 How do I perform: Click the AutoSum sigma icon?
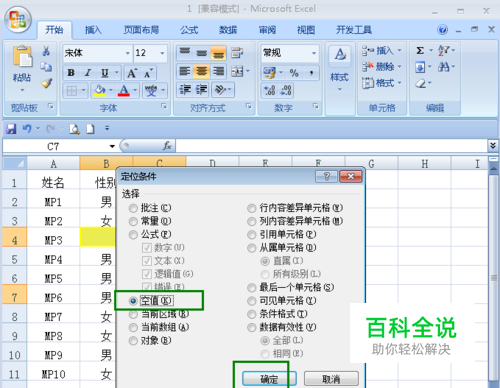tap(420, 51)
